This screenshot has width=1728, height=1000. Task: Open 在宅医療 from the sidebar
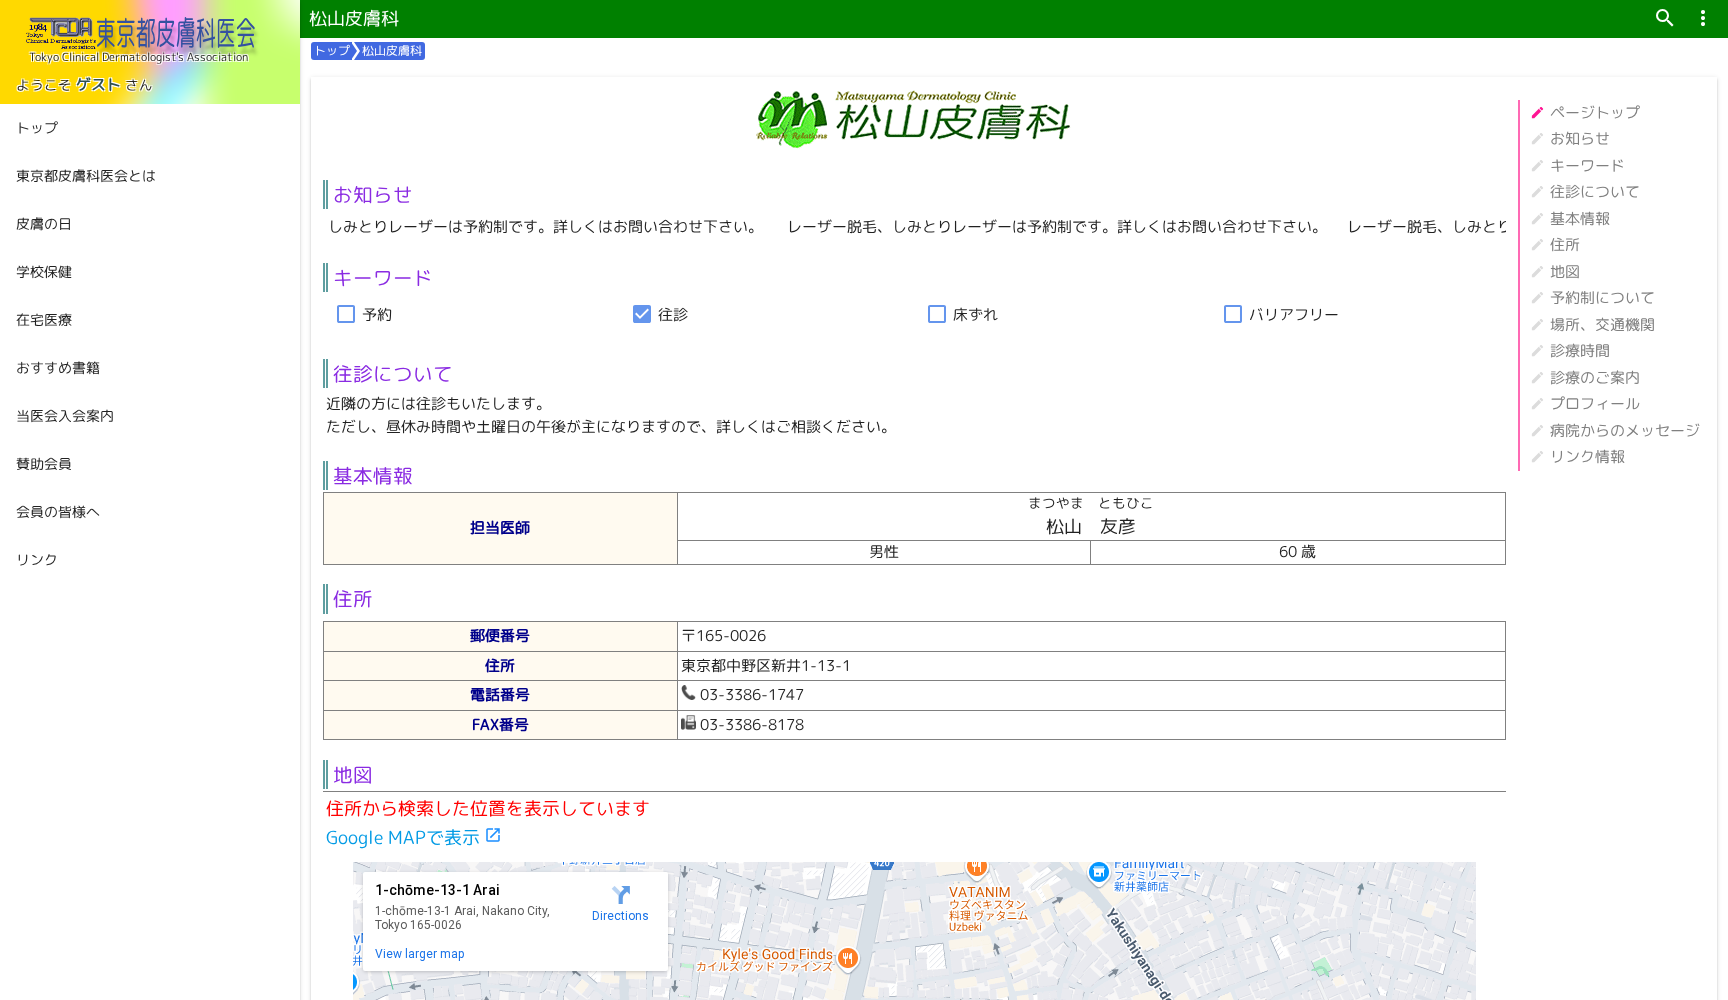click(x=42, y=320)
